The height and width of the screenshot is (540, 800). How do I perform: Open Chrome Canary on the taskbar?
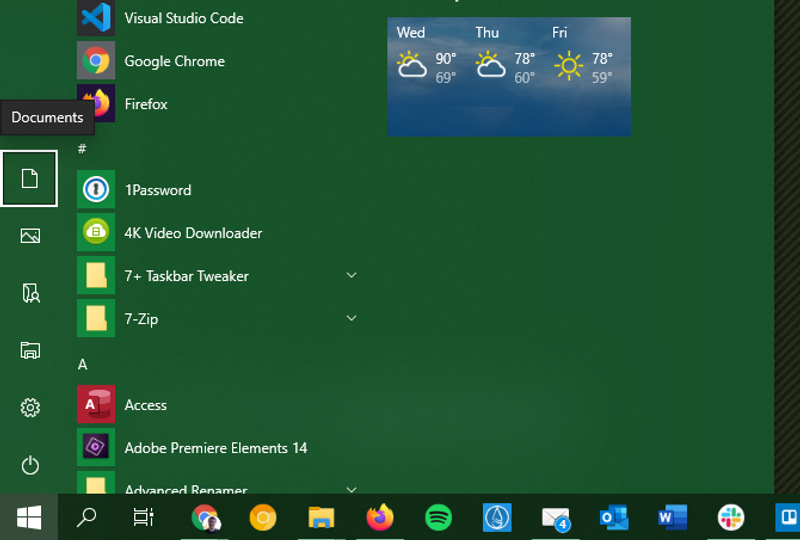pyautogui.click(x=263, y=517)
